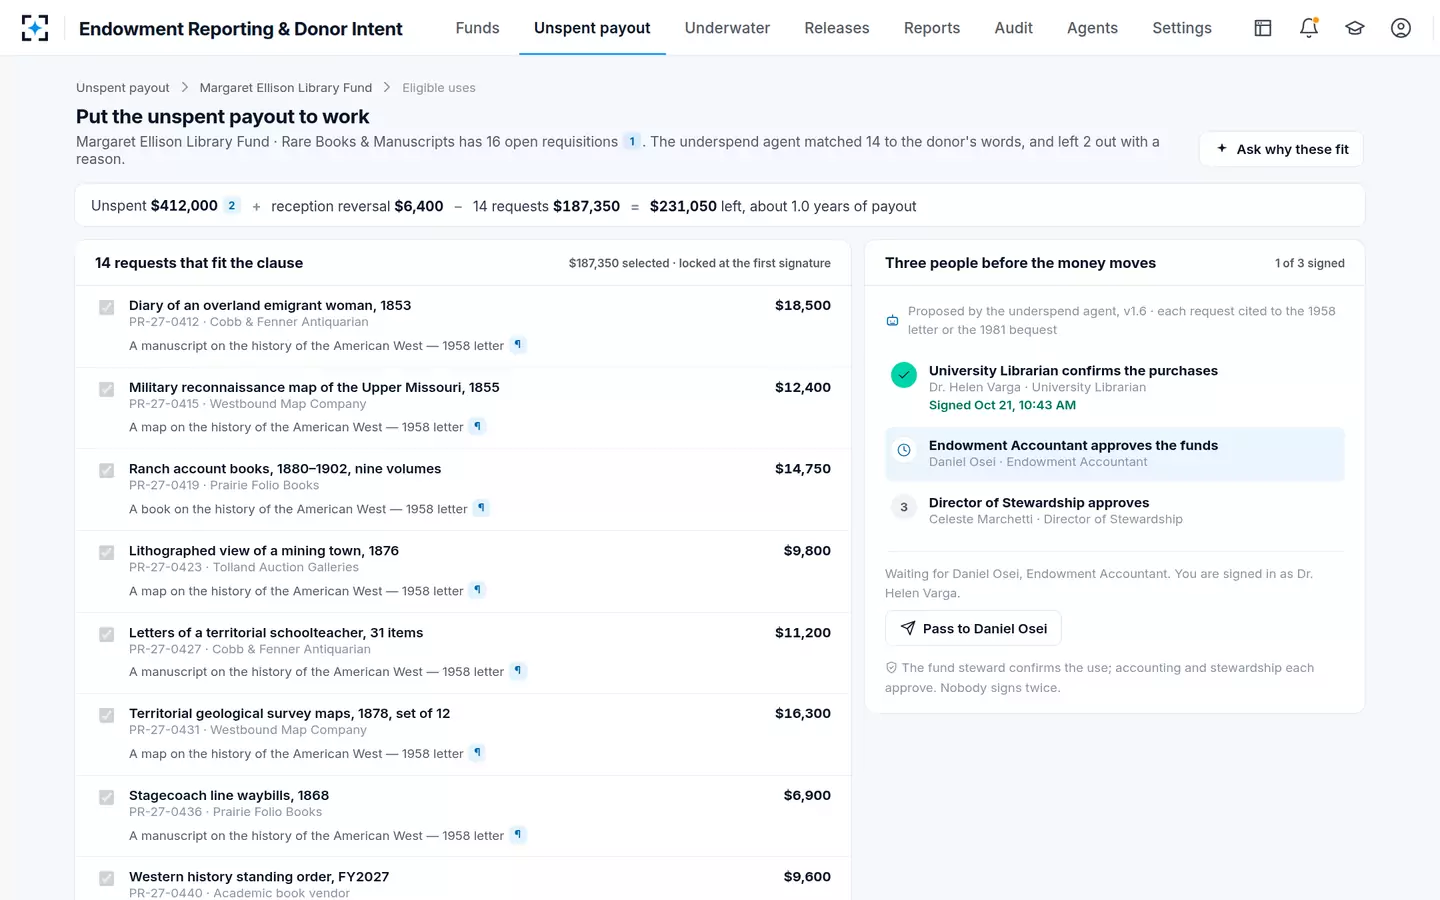Toggle checkbox for Ranch account books, 1880–1902
This screenshot has width=1440, height=900.
click(107, 470)
